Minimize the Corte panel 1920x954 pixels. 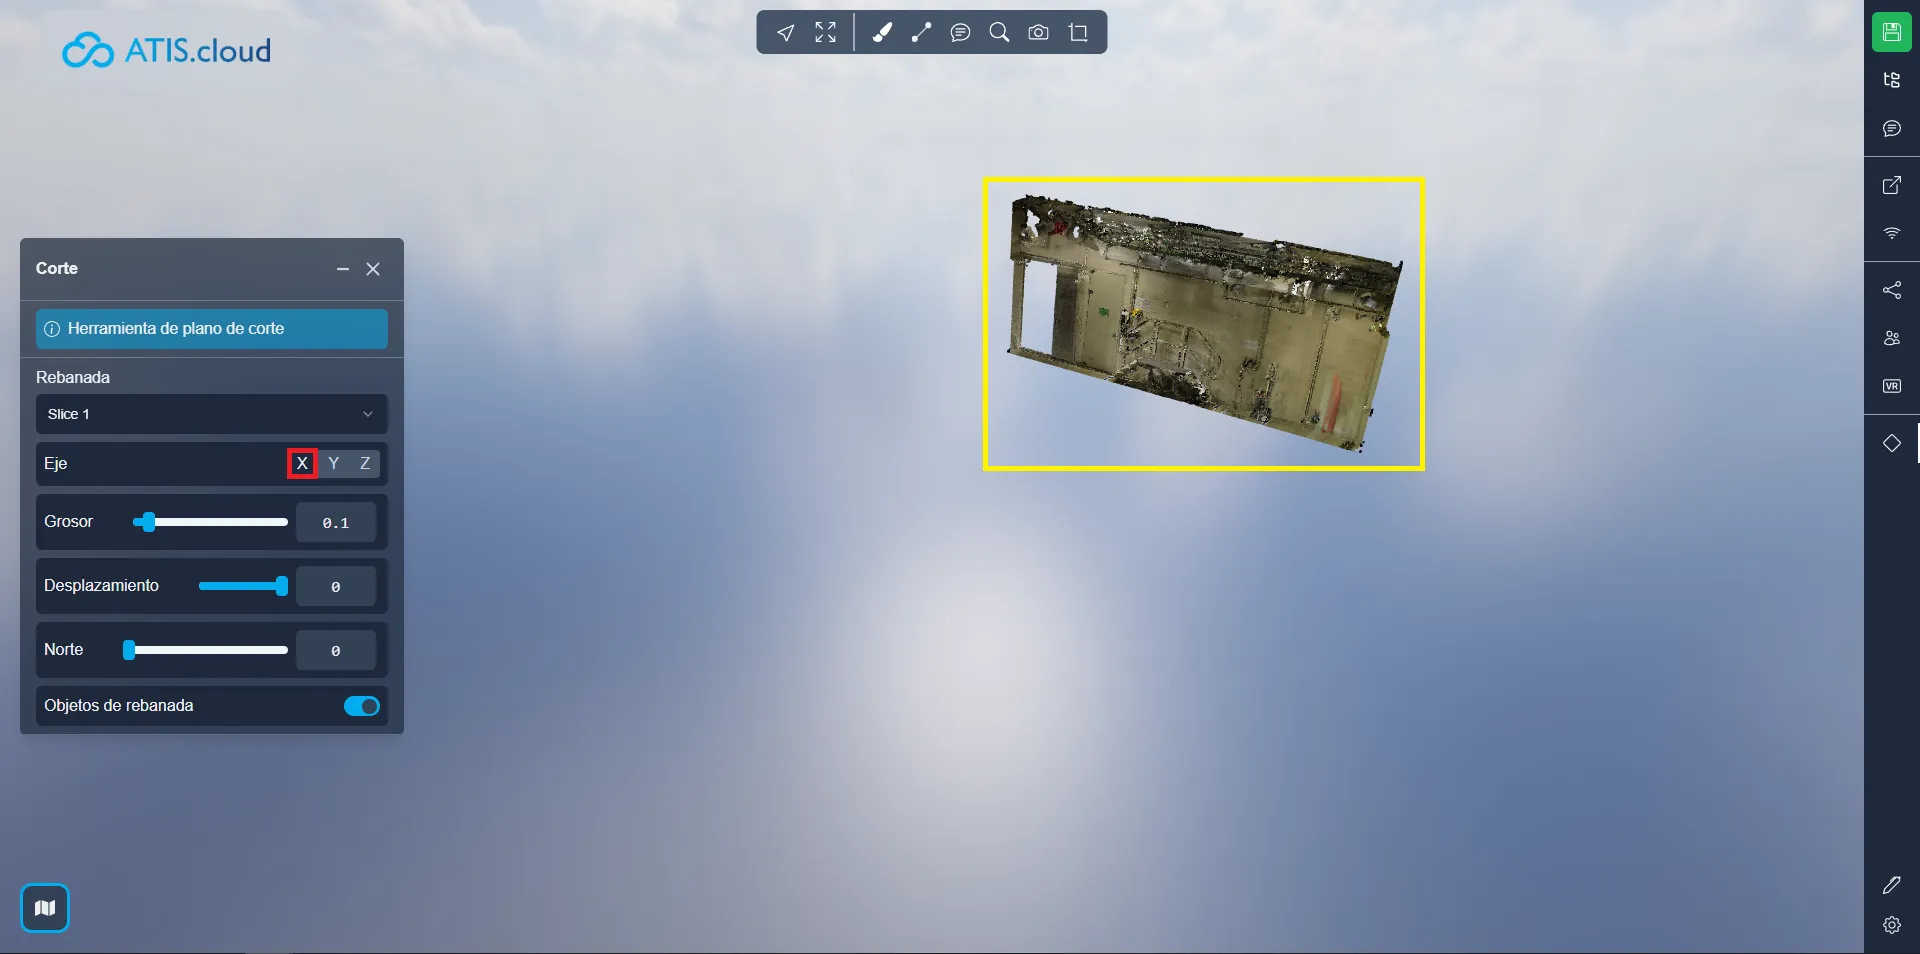[343, 269]
